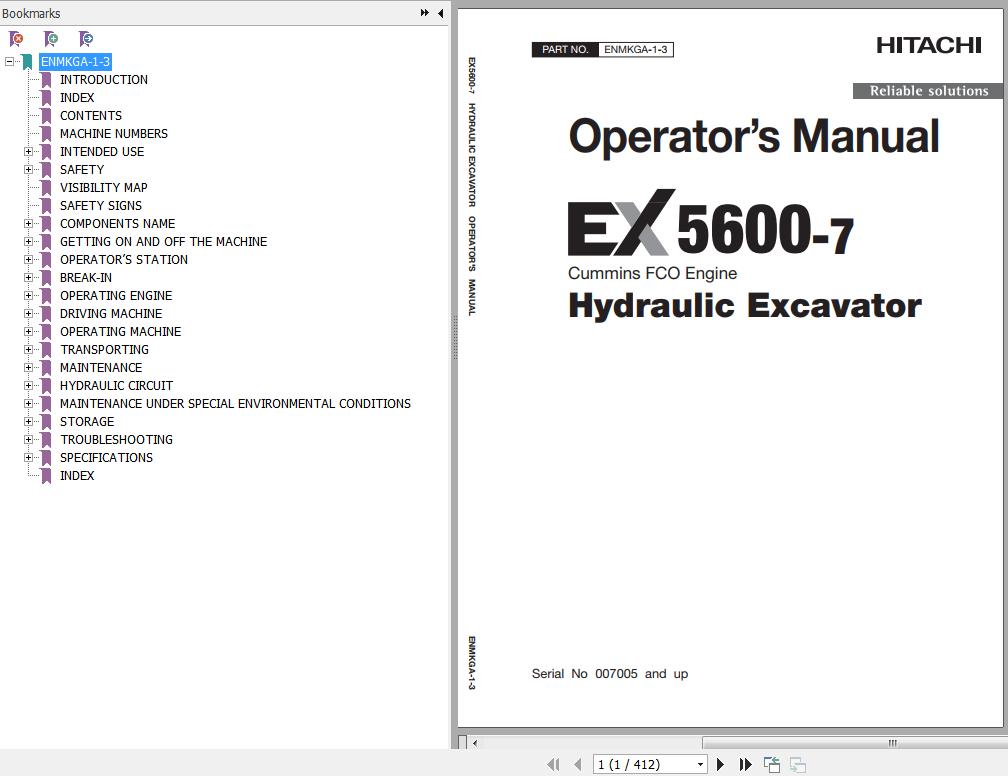This screenshot has width=1008, height=776.
Task: Click the bookmark icon beside SAFETY SIGNS
Action: 46,206
